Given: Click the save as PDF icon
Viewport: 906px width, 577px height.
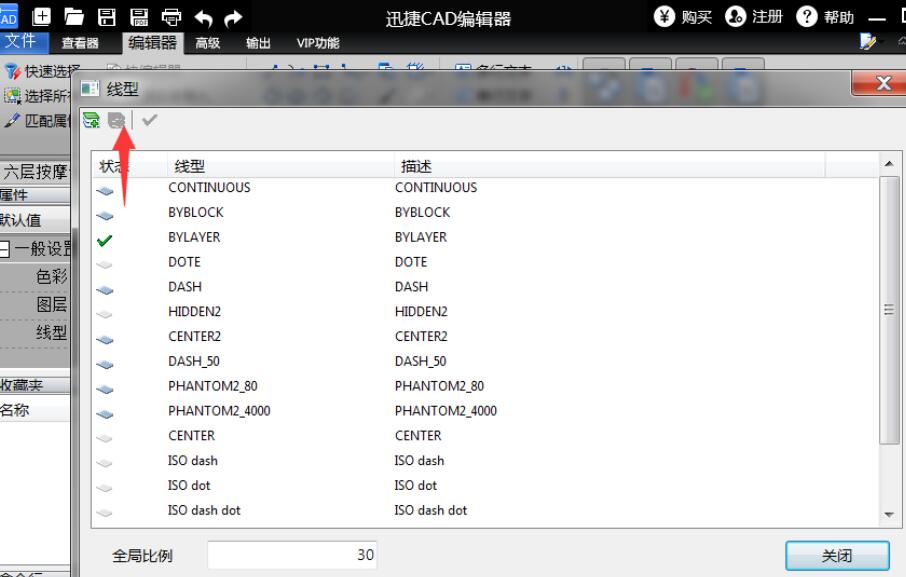Looking at the screenshot, I should tap(139, 17).
